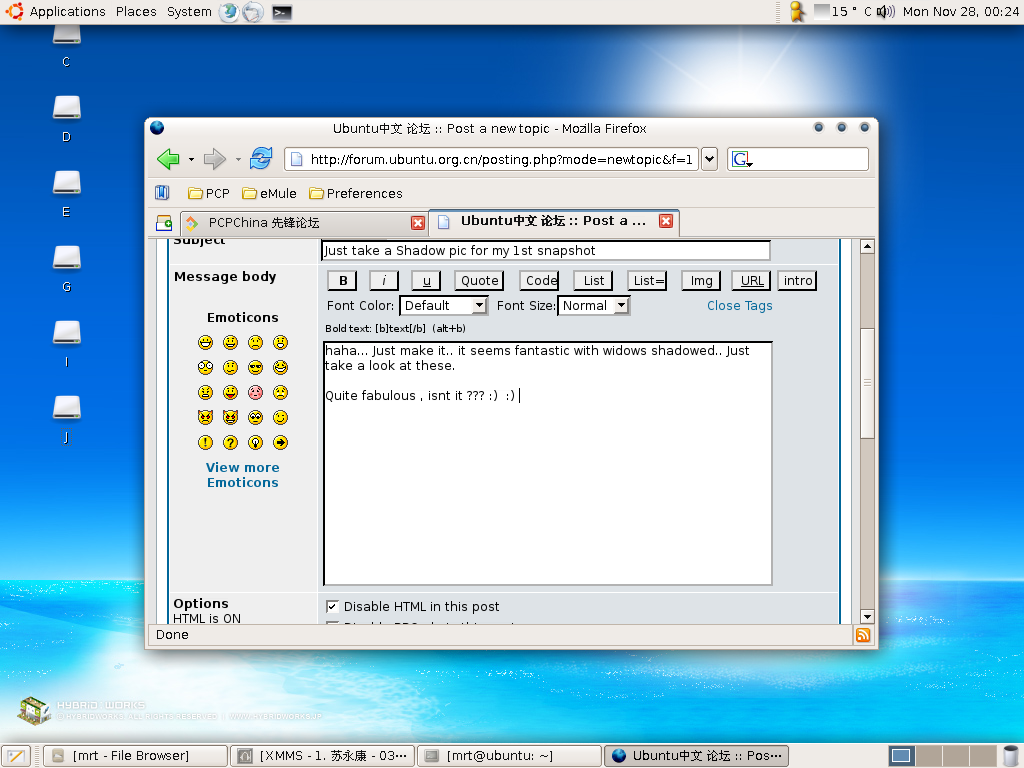
Task: Open the Font Size dropdown
Action: tap(594, 306)
